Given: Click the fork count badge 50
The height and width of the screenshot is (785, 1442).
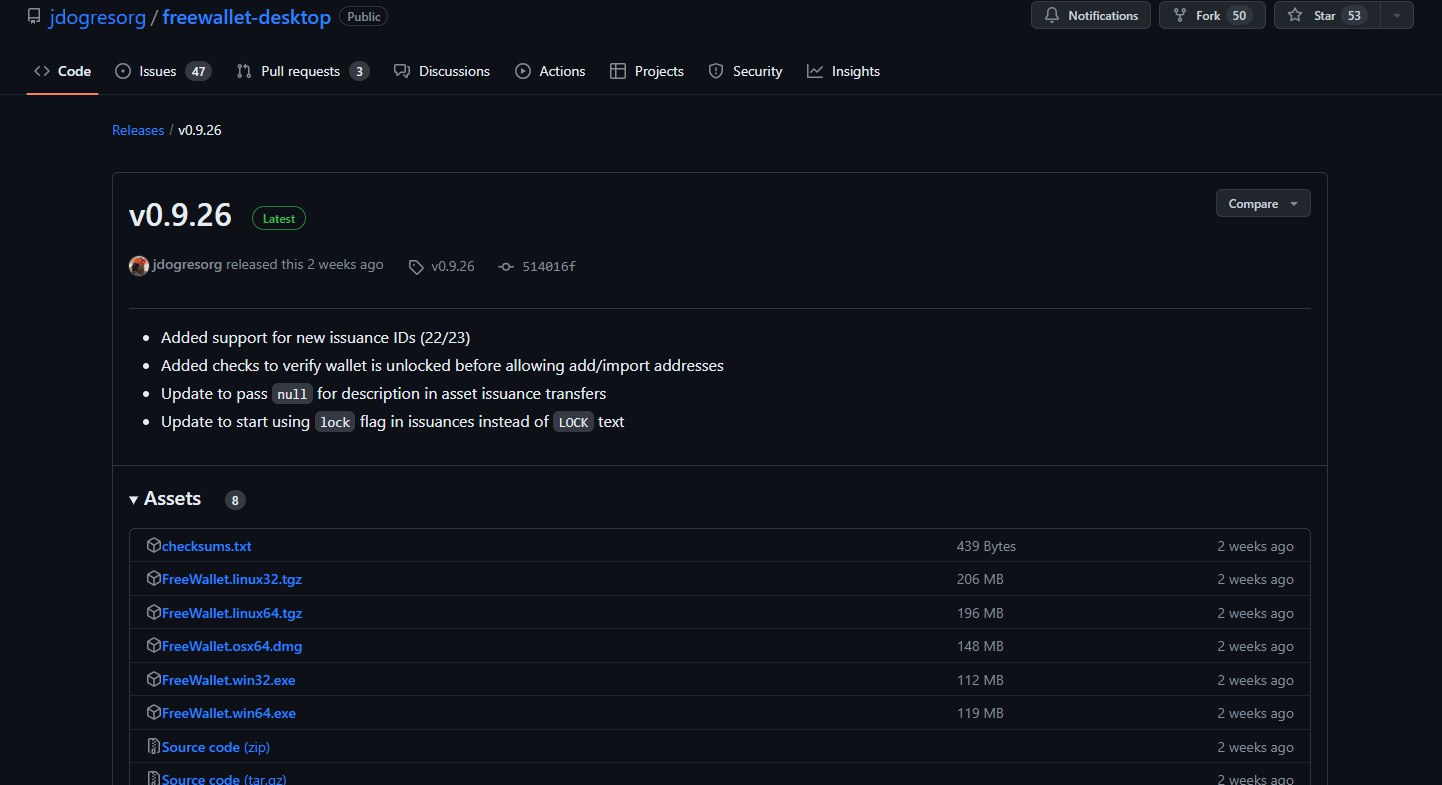Looking at the screenshot, I should (x=1239, y=15).
